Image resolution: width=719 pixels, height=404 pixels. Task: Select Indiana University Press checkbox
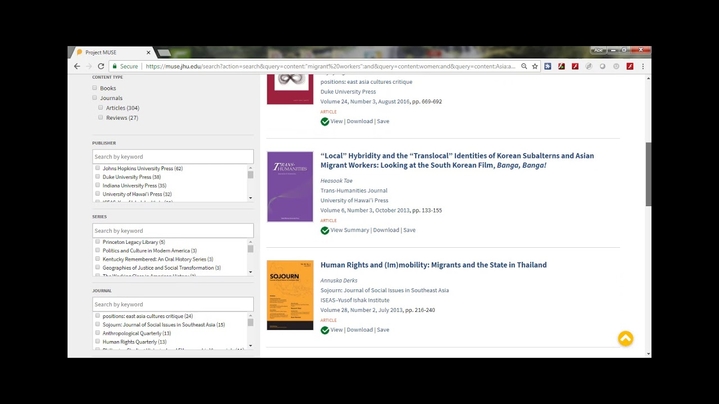(97, 185)
